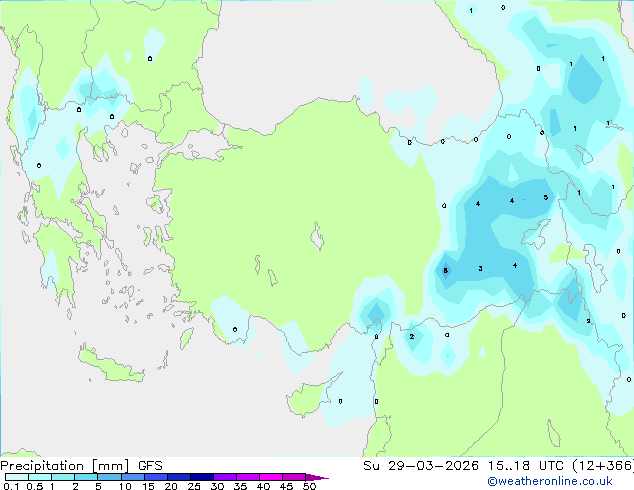
Task: Select the legend swatch between 45 and 50
Action: 294,477
